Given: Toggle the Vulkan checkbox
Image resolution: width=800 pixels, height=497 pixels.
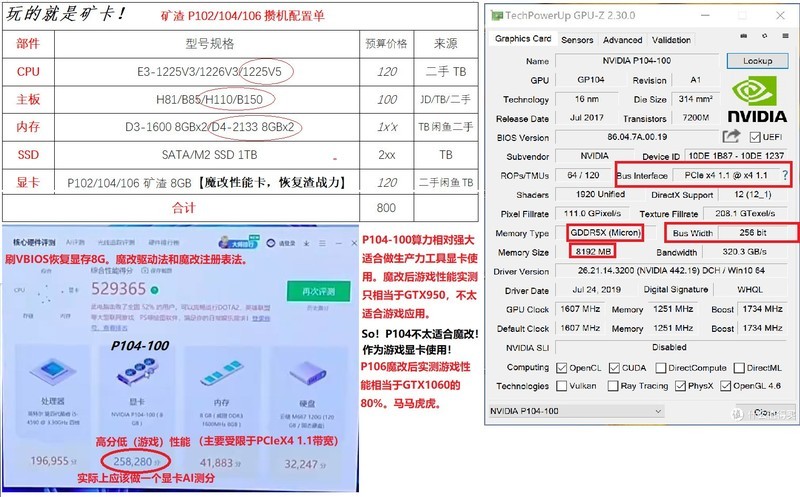Looking at the screenshot, I should [x=561, y=386].
